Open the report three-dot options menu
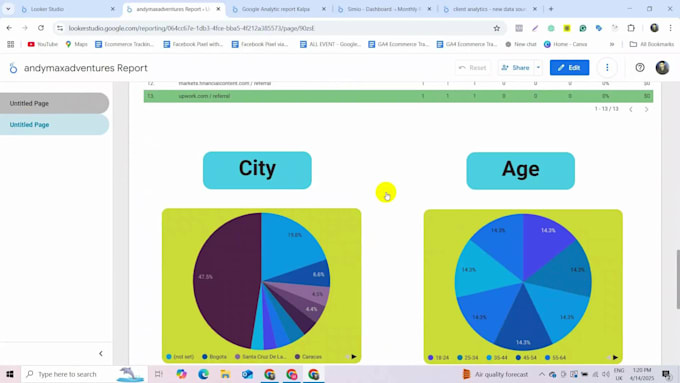The height and width of the screenshot is (383, 680). (x=607, y=68)
